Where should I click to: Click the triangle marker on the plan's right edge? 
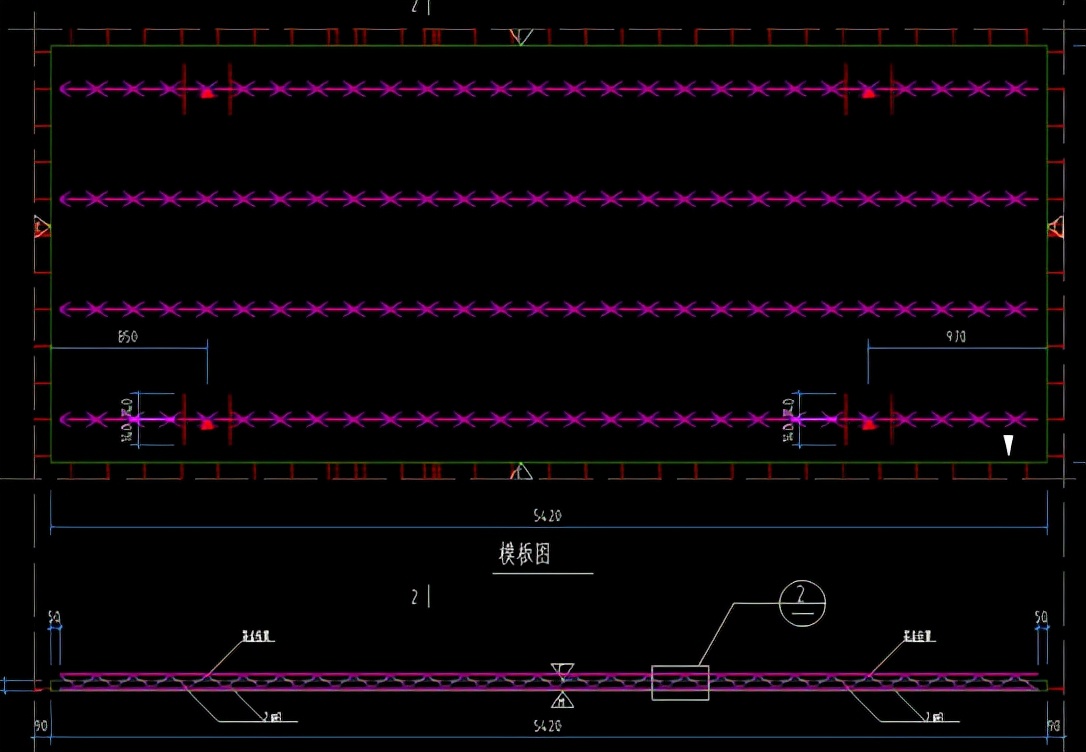tap(1056, 226)
